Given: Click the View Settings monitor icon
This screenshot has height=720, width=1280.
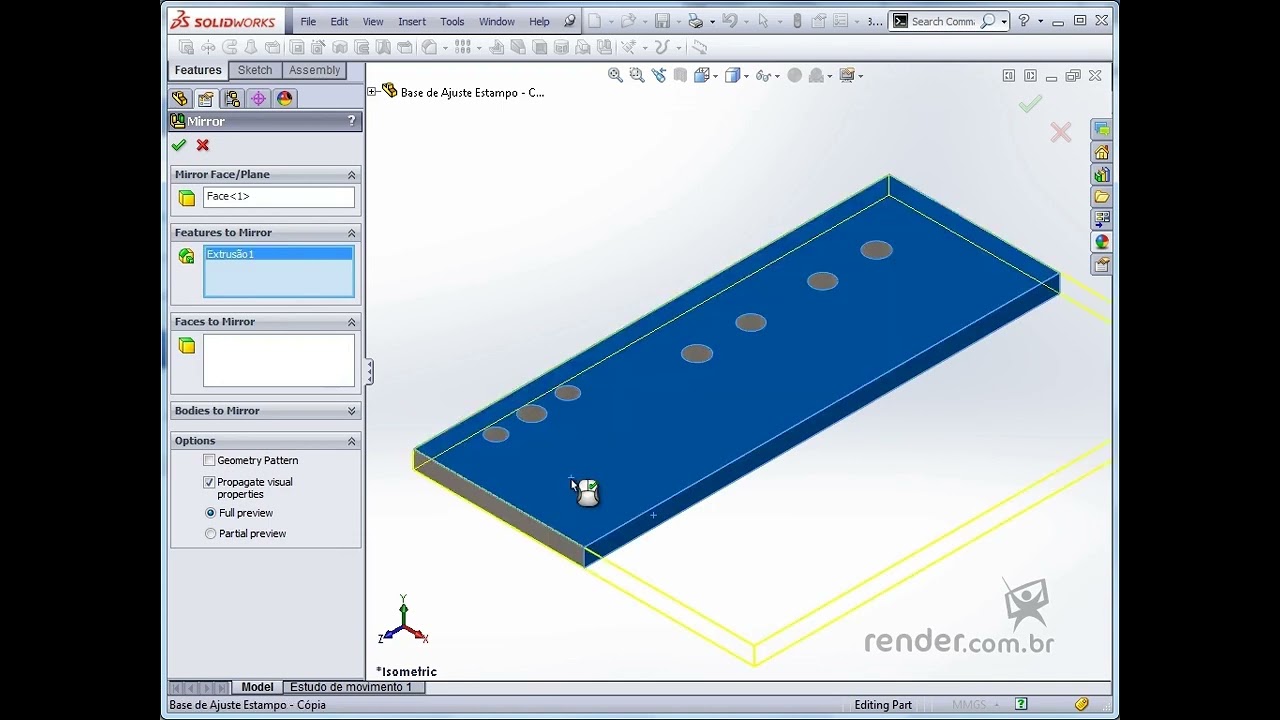Looking at the screenshot, I should [847, 75].
